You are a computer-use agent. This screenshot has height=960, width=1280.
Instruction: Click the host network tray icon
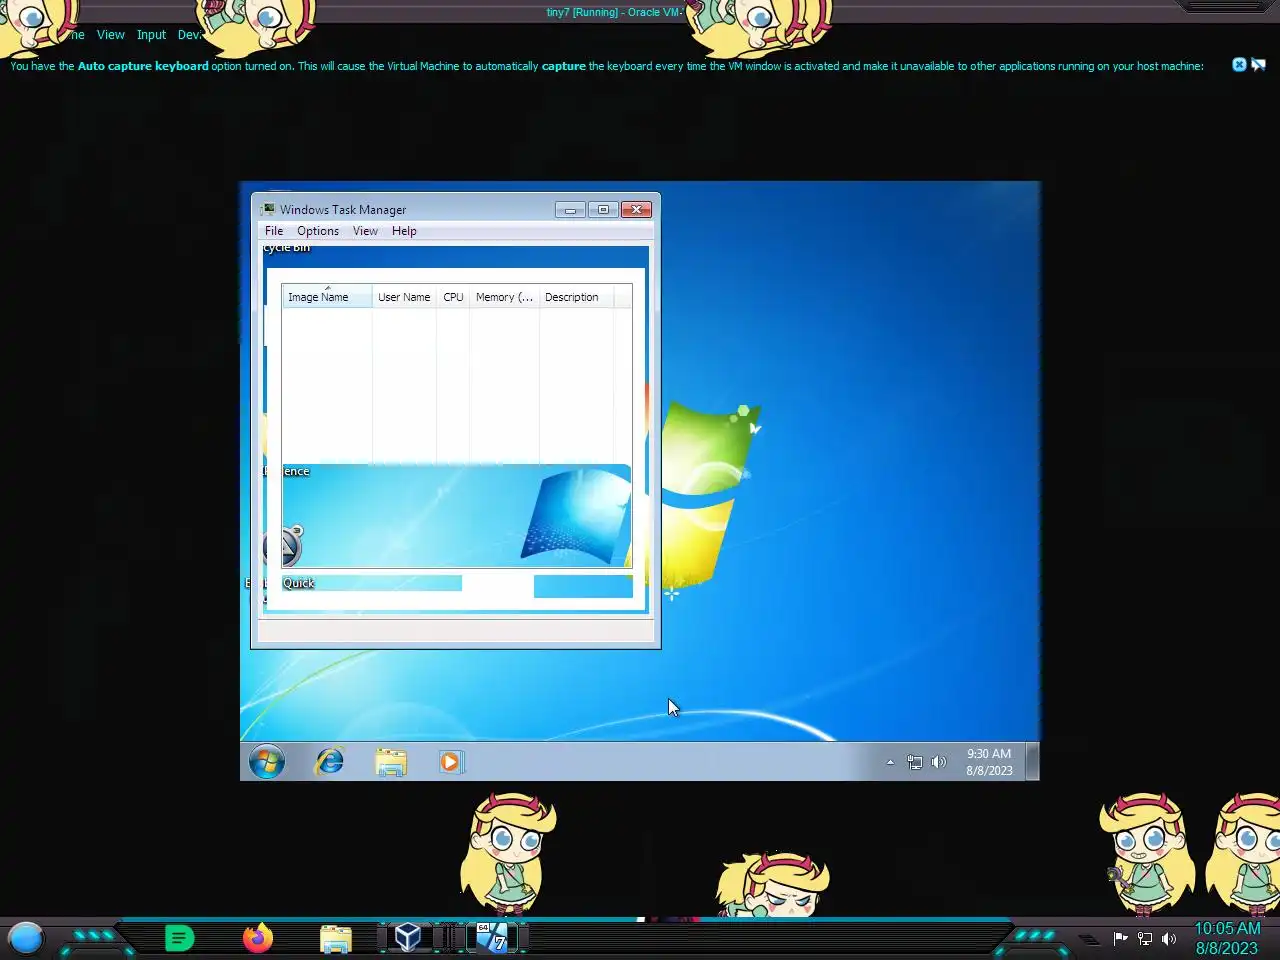pos(1145,938)
